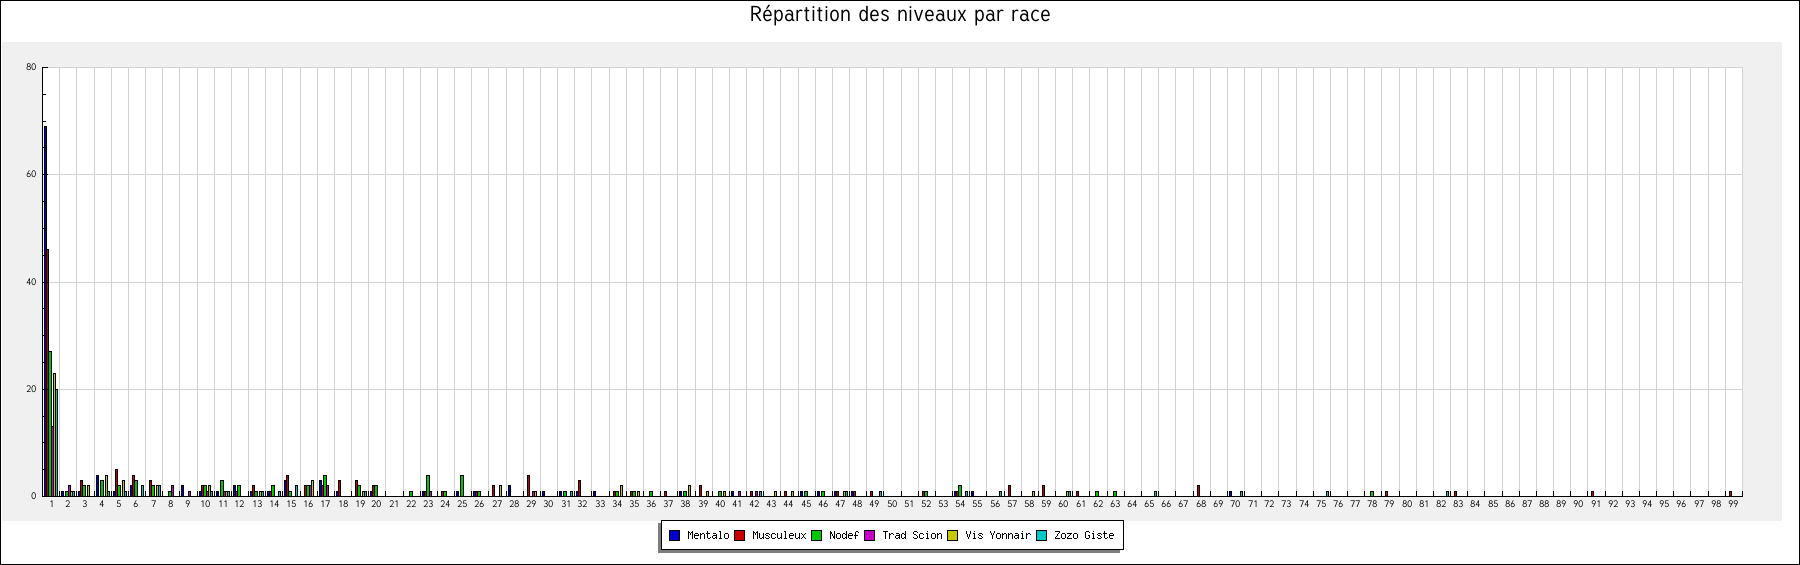Select the green Nodef legend swatch

click(x=816, y=536)
